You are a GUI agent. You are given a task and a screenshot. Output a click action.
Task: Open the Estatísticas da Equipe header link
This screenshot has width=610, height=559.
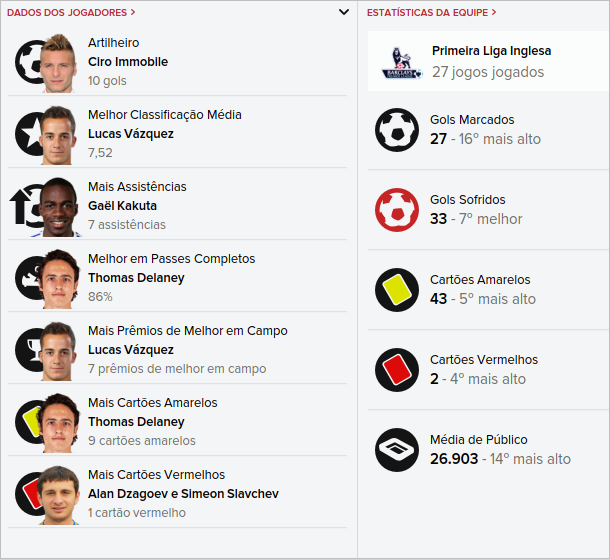[432, 12]
